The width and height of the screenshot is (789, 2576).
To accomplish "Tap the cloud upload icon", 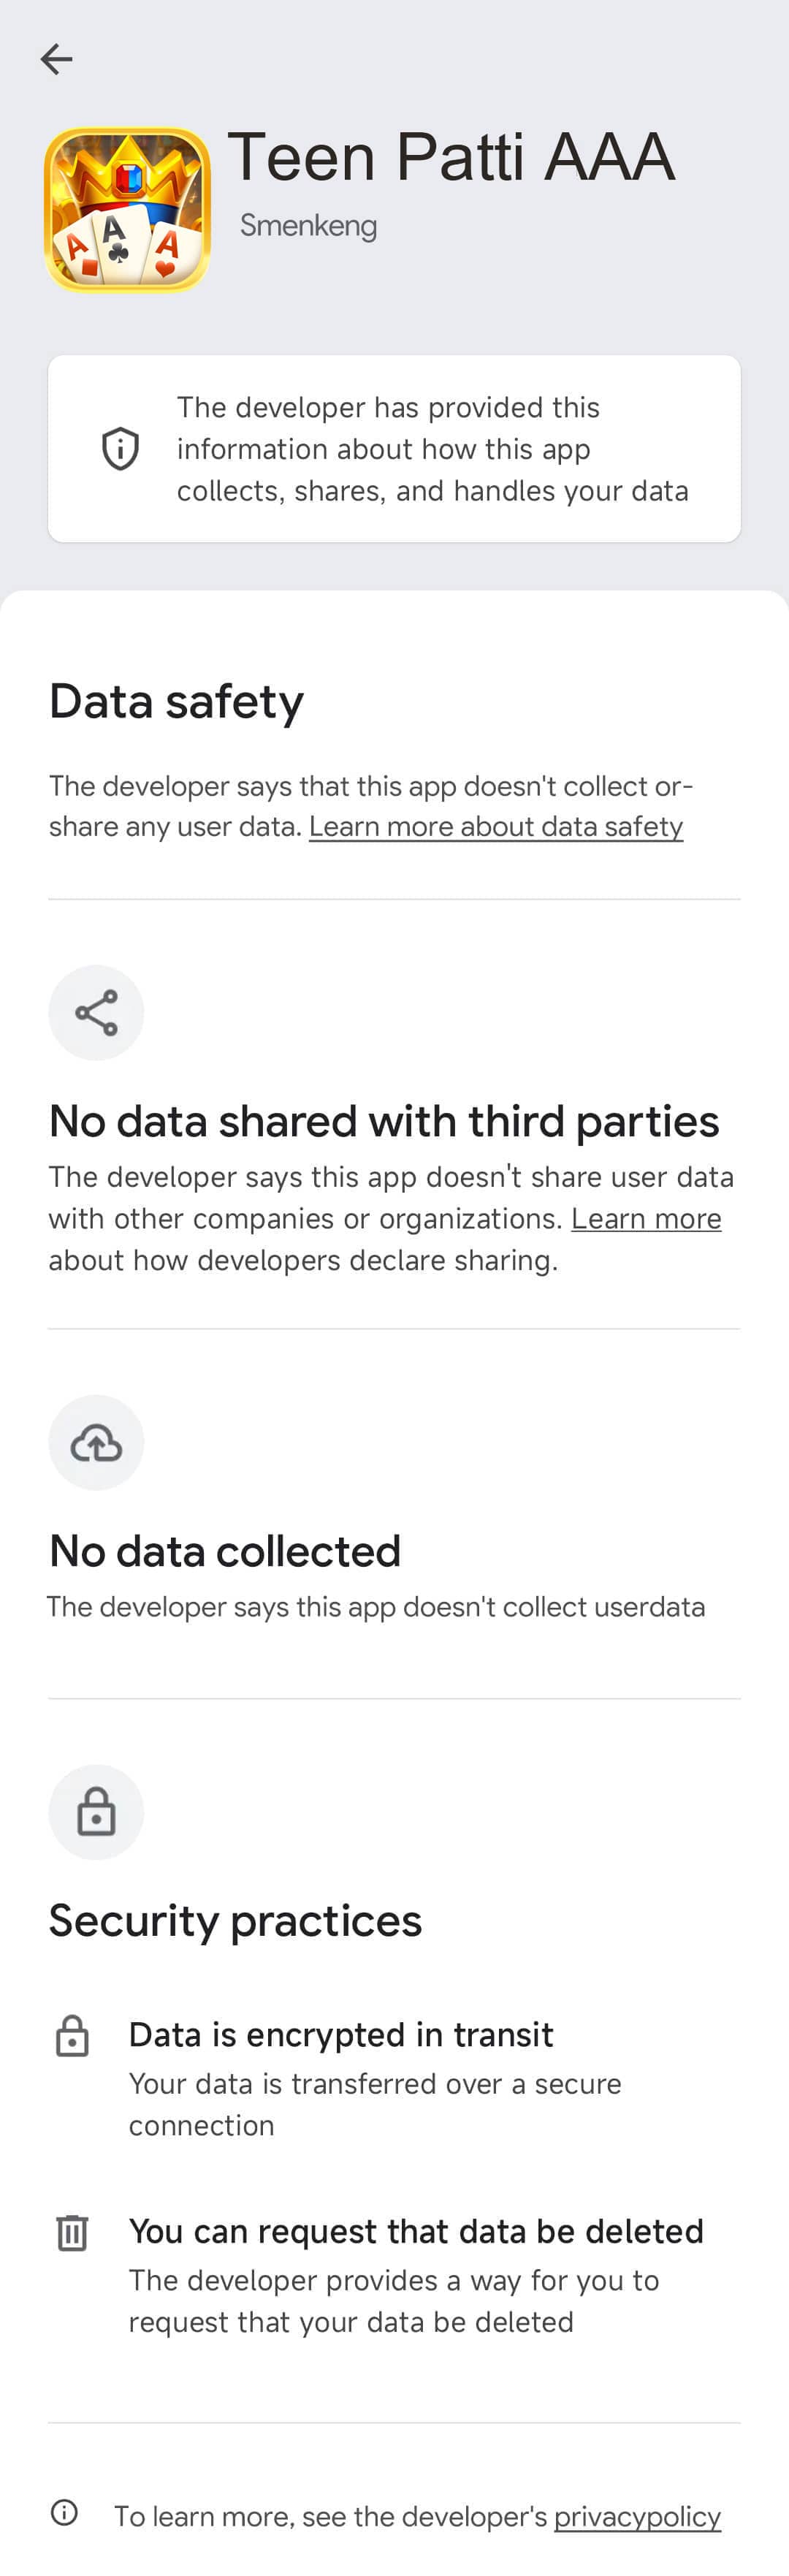I will coord(96,1442).
